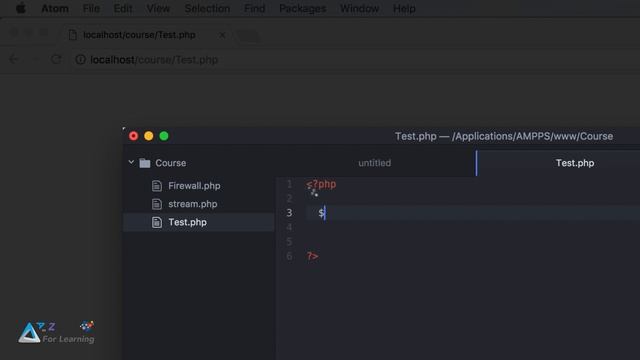Open the Edit menu
This screenshot has width=640, height=360.
tap(123, 9)
